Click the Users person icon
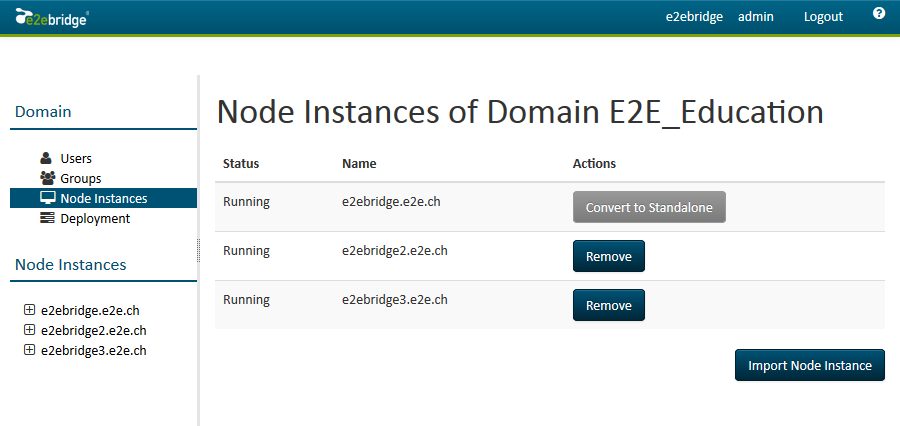Image resolution: width=900 pixels, height=426 pixels. click(46, 158)
